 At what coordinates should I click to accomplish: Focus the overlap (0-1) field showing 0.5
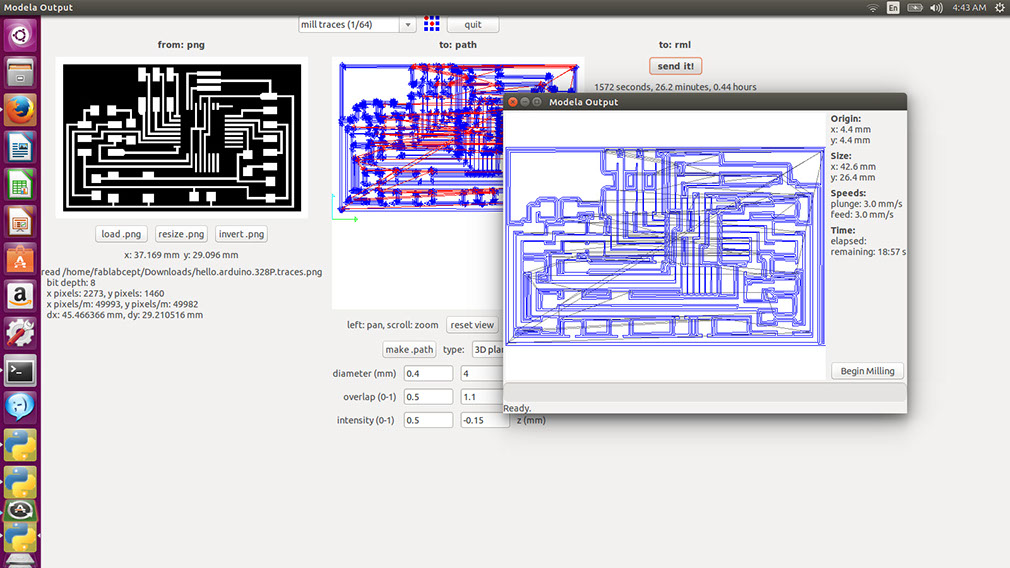(428, 397)
